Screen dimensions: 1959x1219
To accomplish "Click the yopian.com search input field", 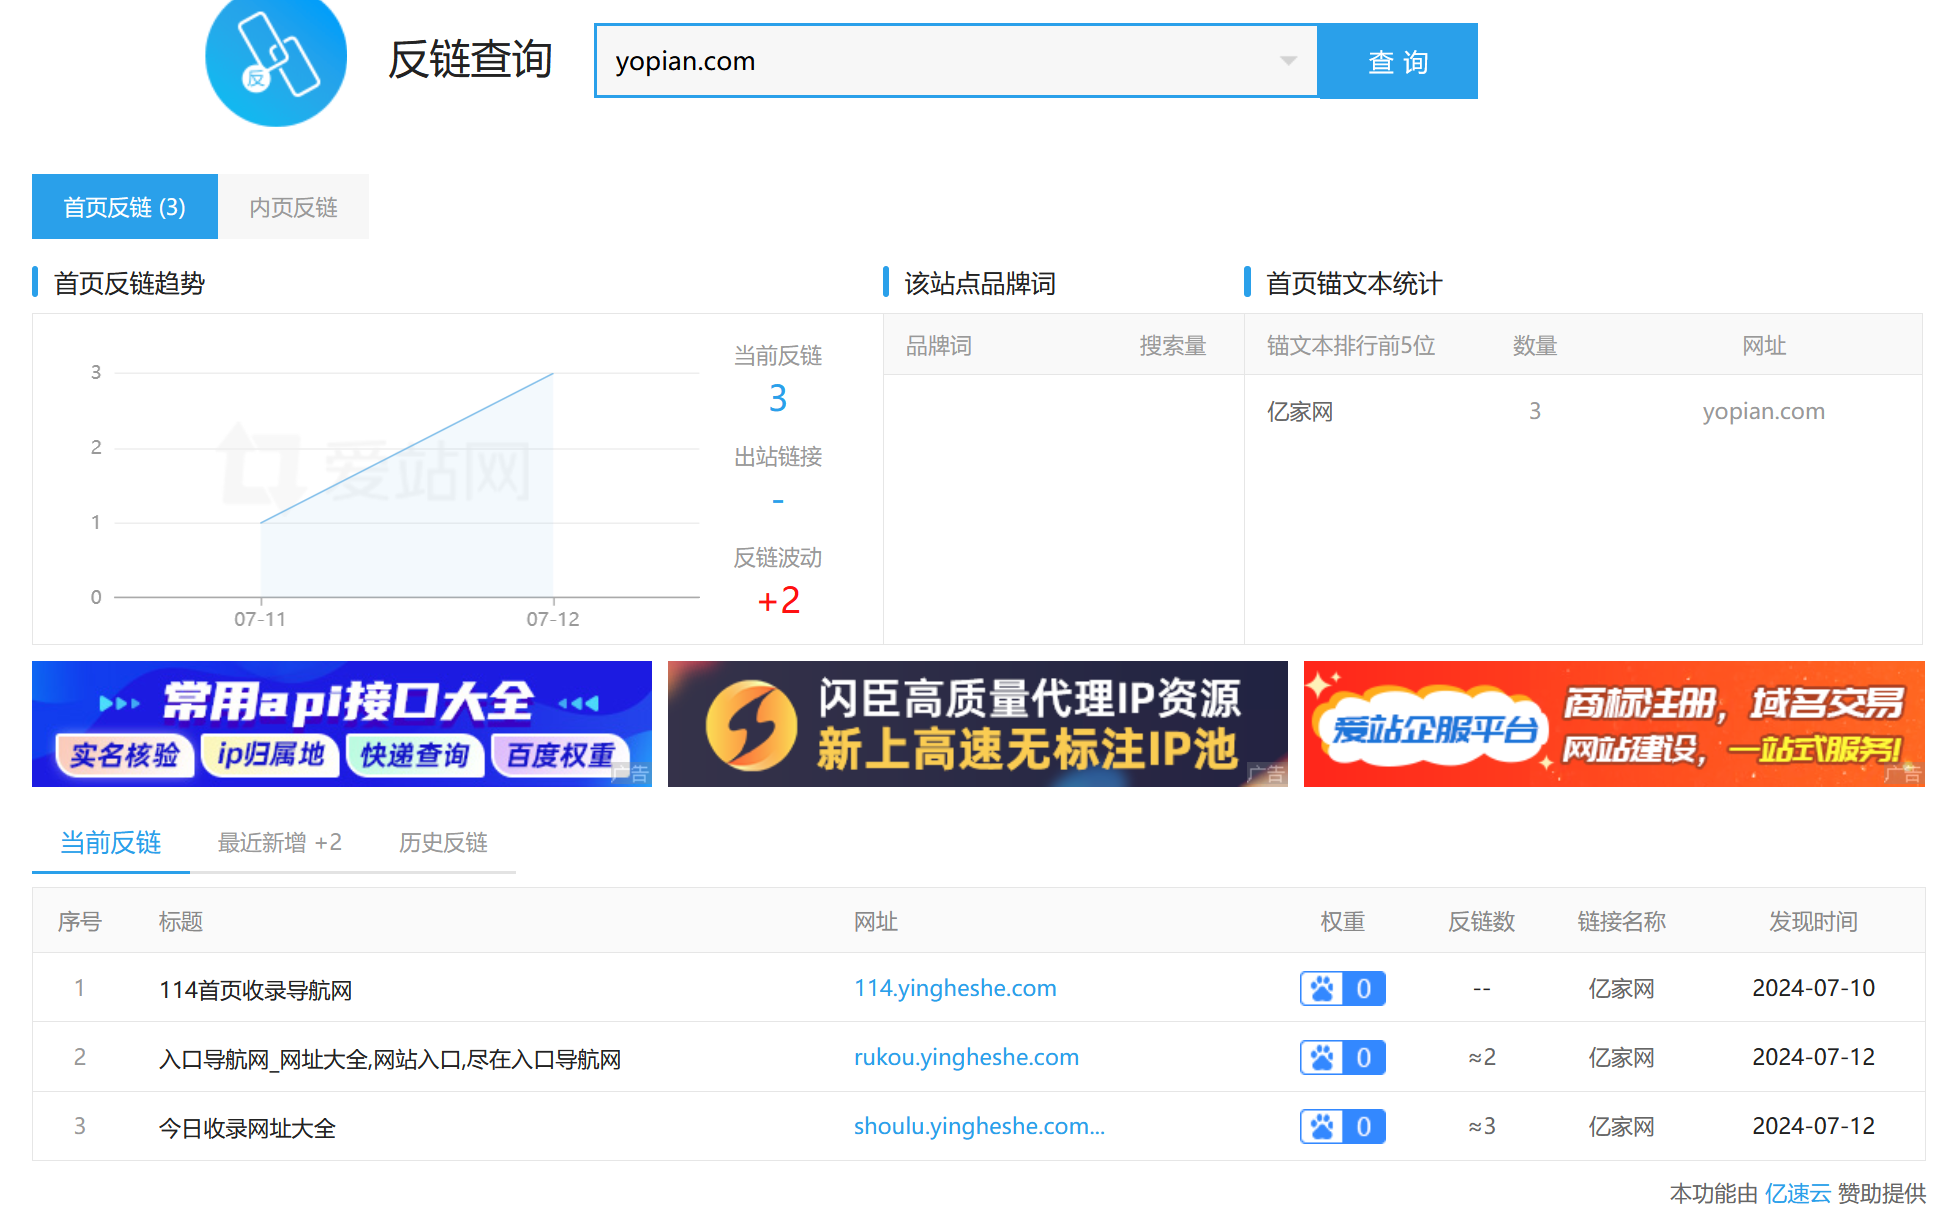I will (x=956, y=61).
